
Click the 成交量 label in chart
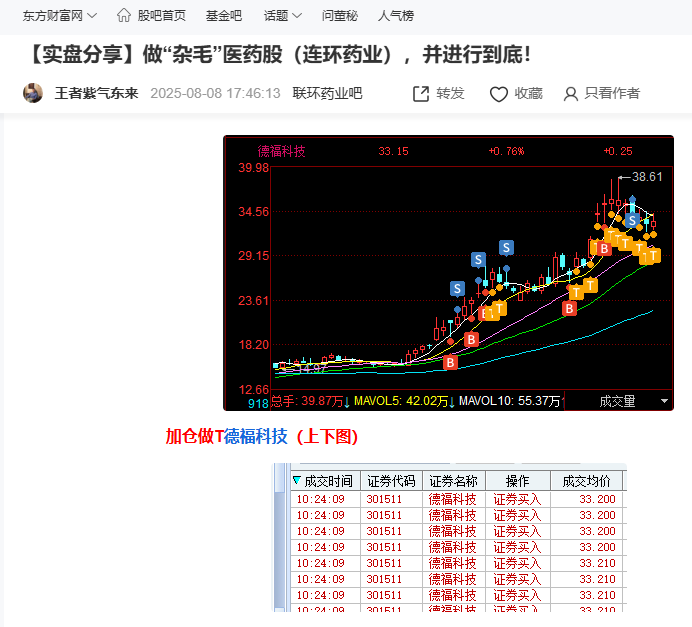pyautogui.click(x=617, y=401)
